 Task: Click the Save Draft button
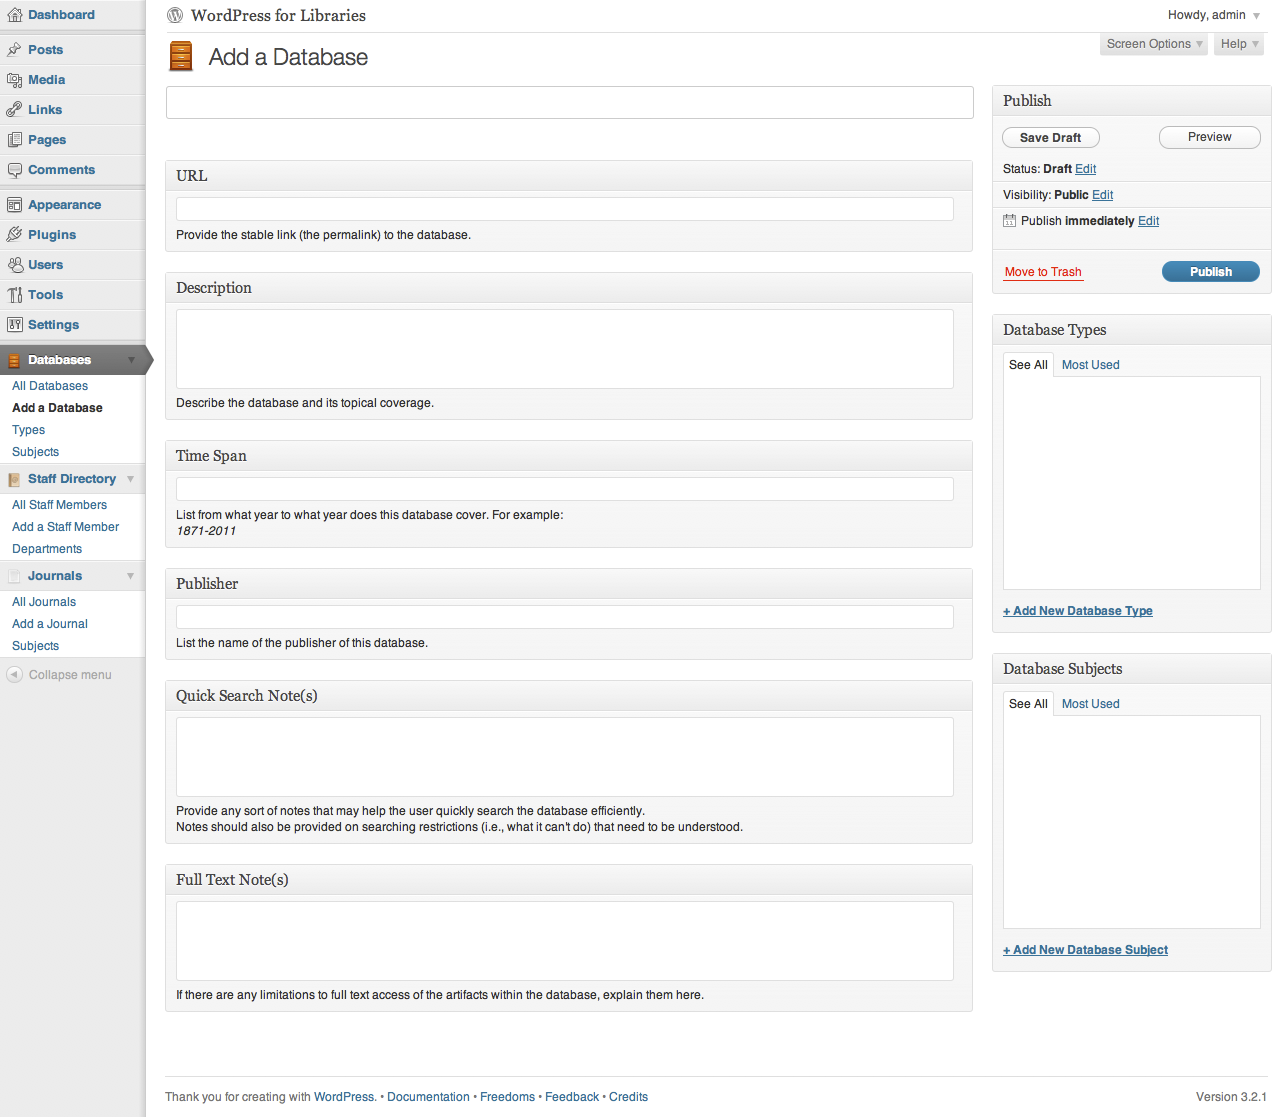tap(1050, 138)
